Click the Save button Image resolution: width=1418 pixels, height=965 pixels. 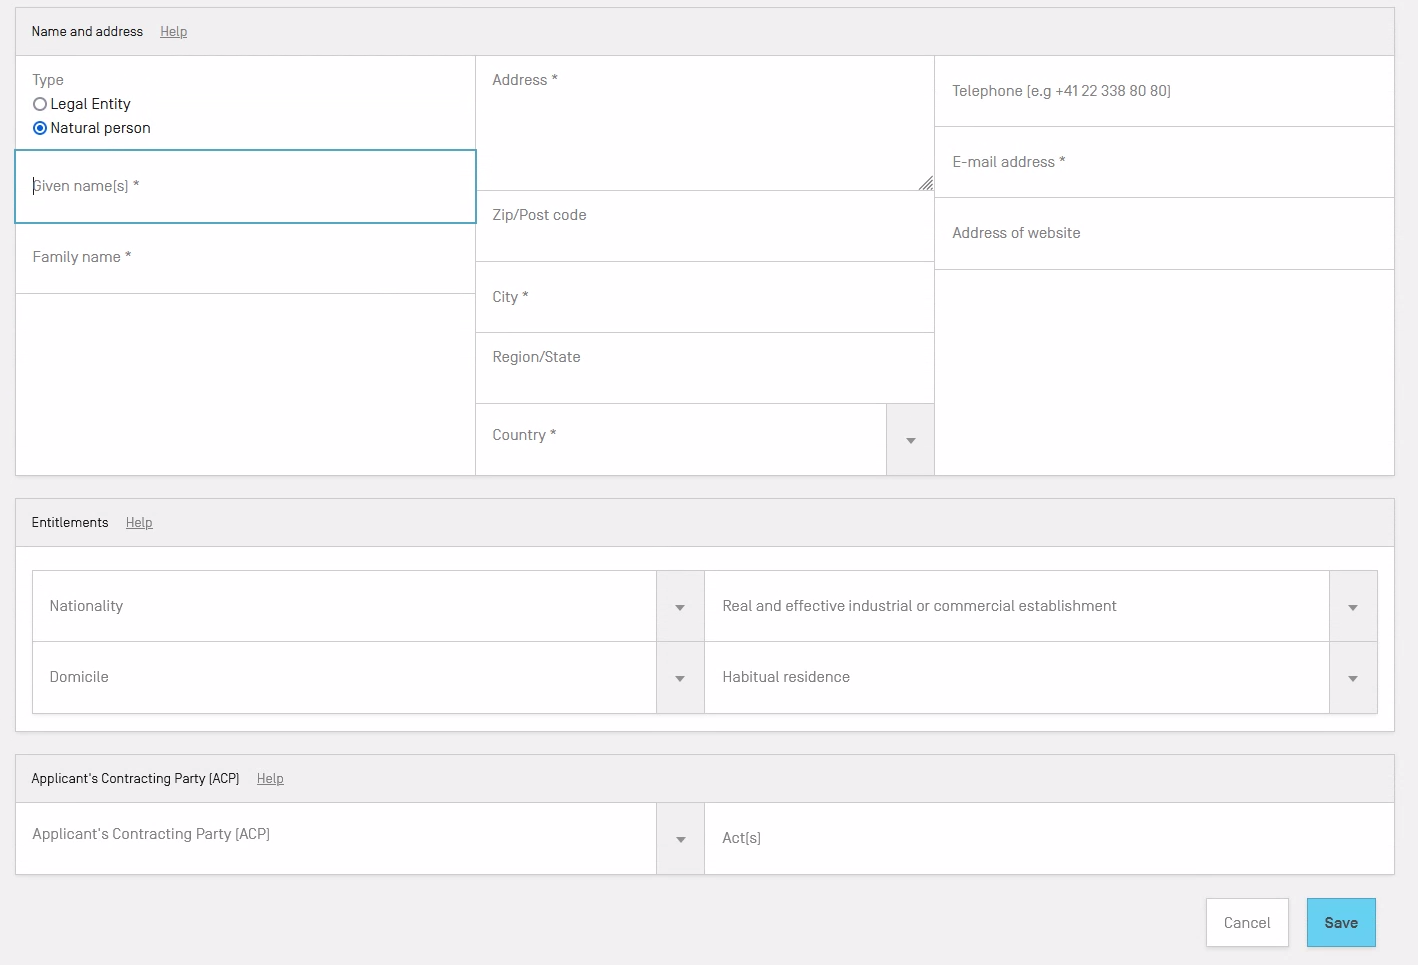tap(1340, 922)
